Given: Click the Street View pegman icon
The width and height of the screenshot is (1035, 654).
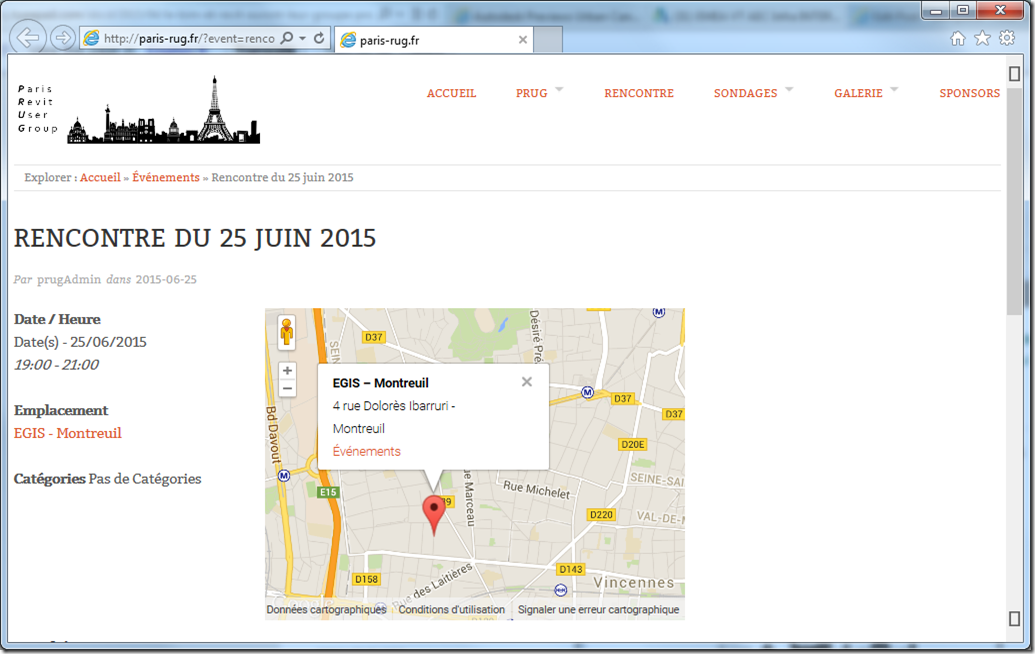Looking at the screenshot, I should click(x=287, y=332).
